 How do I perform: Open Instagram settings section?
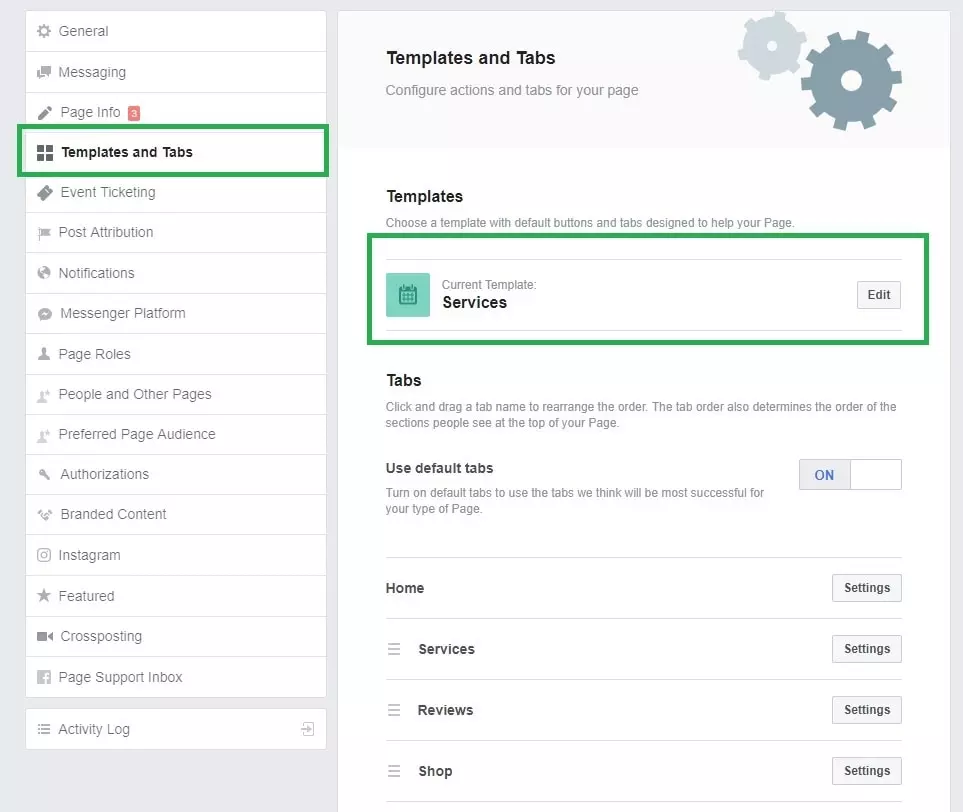coord(176,555)
